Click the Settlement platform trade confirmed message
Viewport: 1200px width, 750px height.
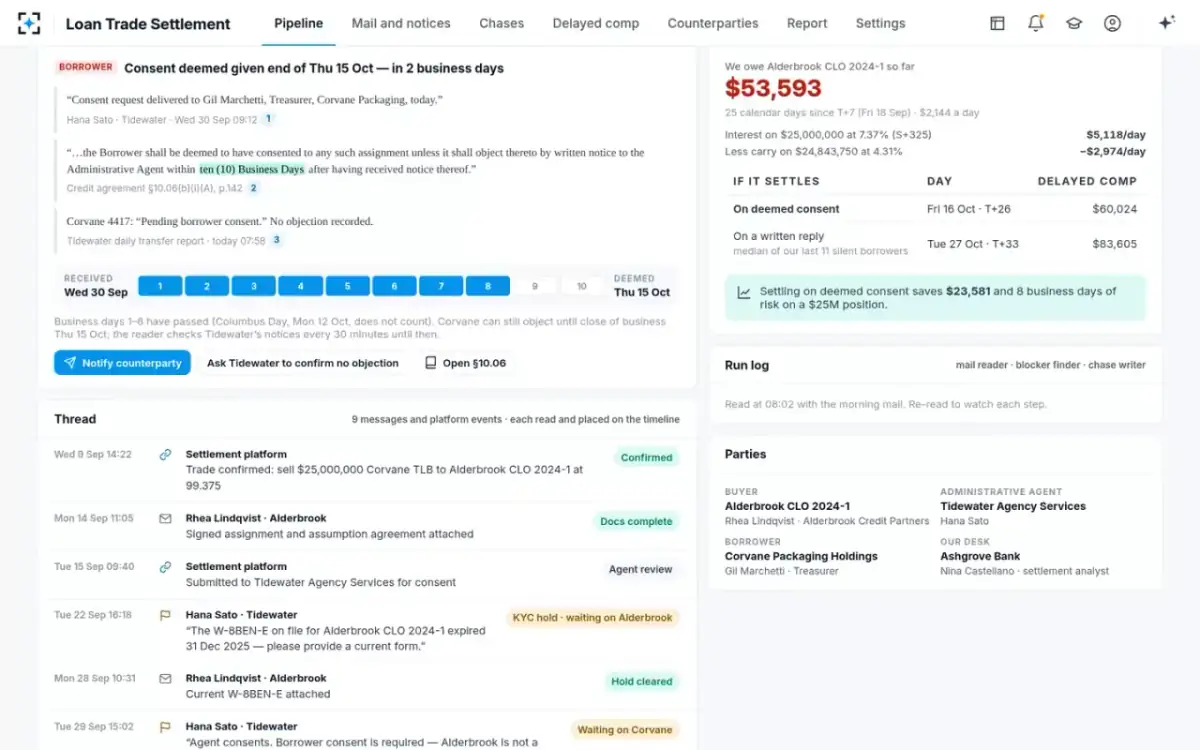coord(366,470)
